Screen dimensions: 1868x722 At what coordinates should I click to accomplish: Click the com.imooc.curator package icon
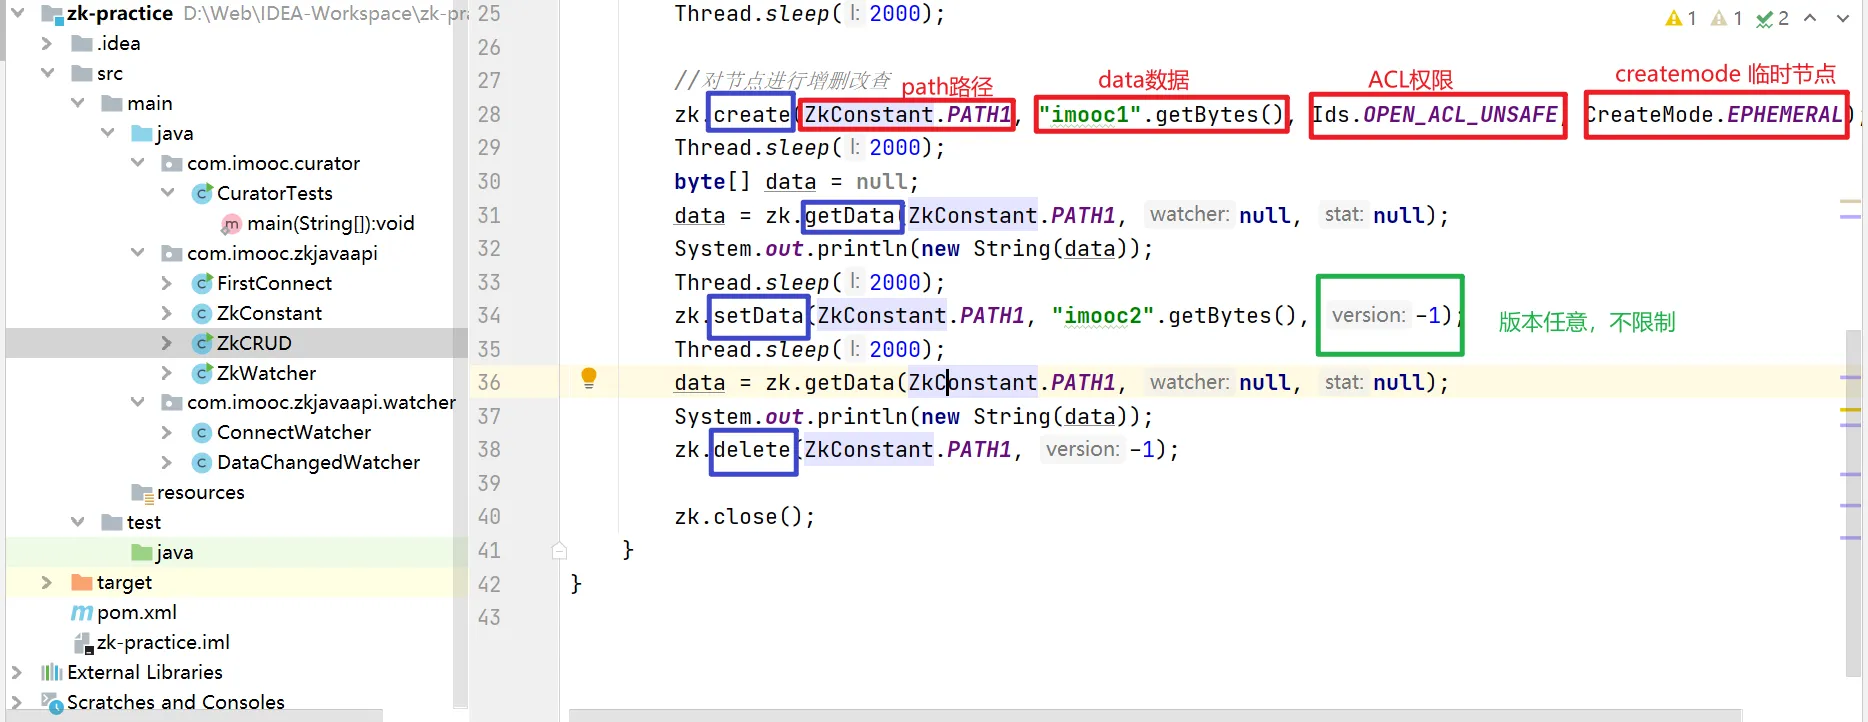coord(172,164)
